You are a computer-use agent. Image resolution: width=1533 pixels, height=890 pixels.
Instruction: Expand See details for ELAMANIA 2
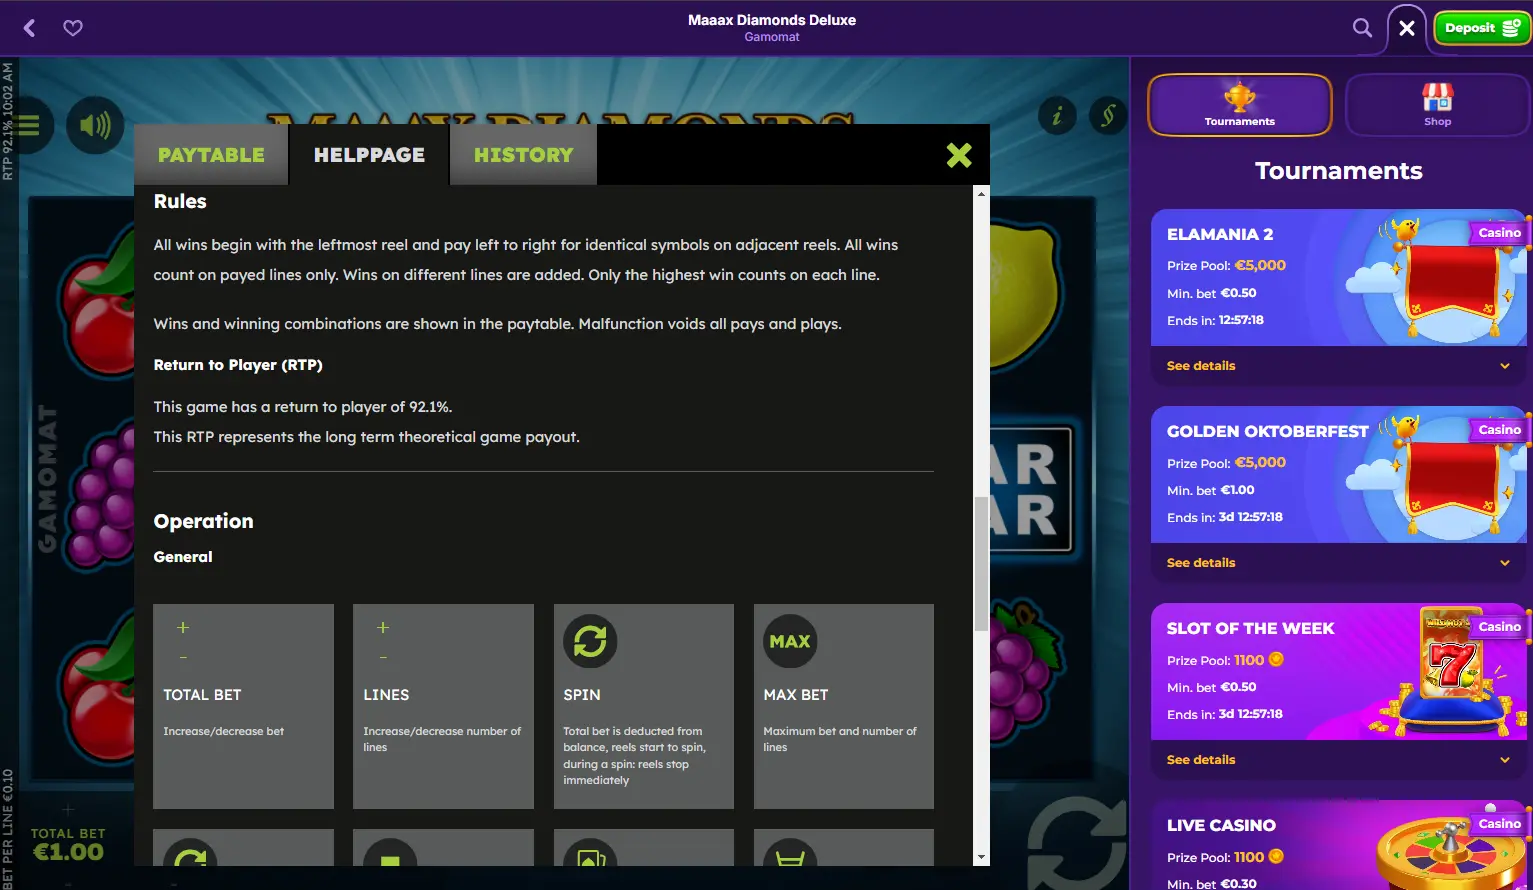click(1201, 366)
